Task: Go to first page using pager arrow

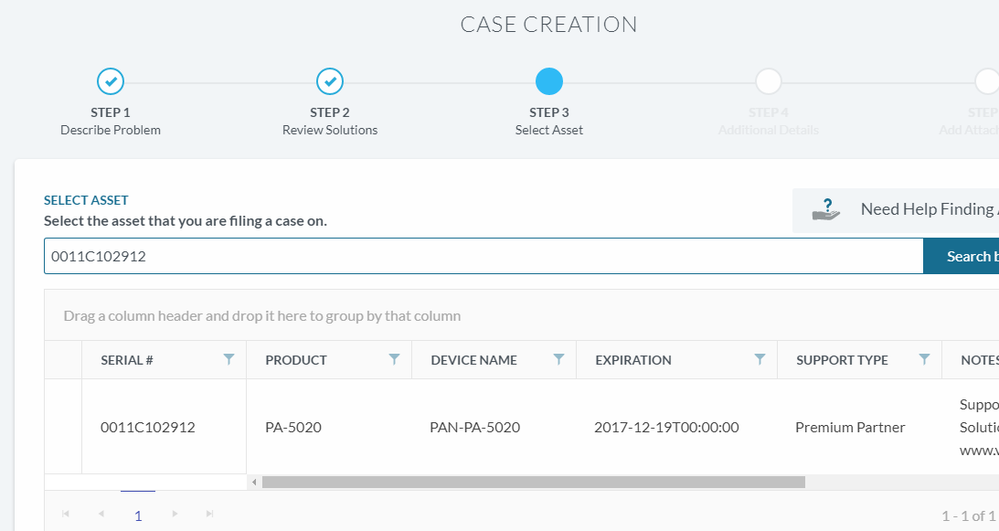Action: [66, 514]
